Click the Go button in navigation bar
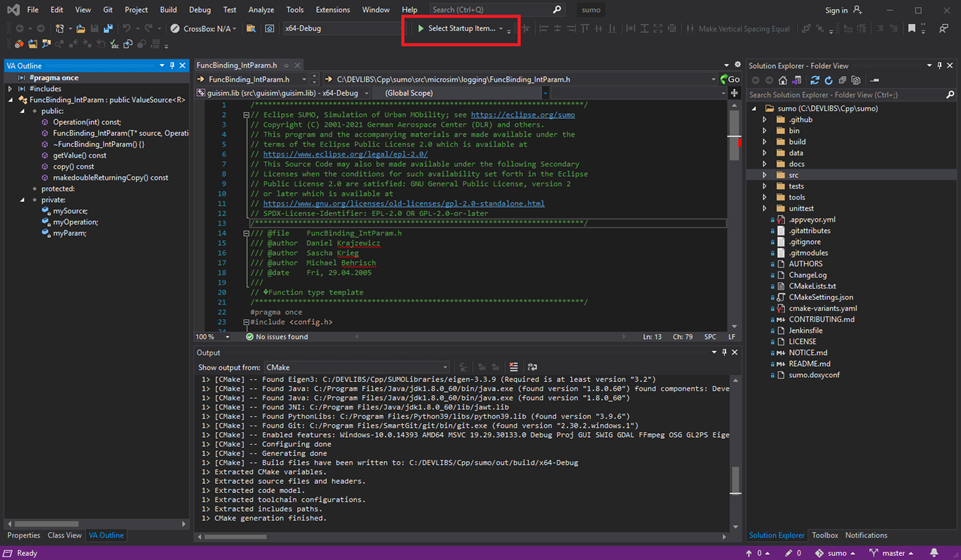961x560 pixels. pos(731,79)
